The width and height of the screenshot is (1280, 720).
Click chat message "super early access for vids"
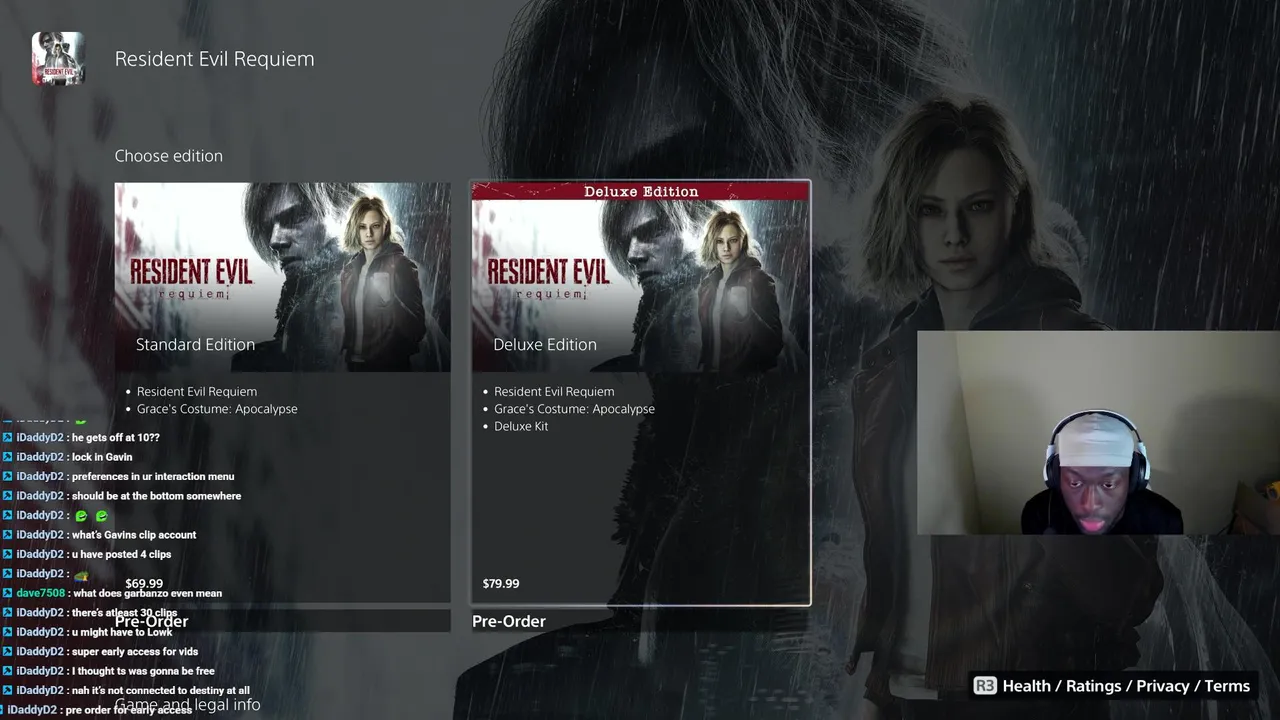(x=135, y=652)
